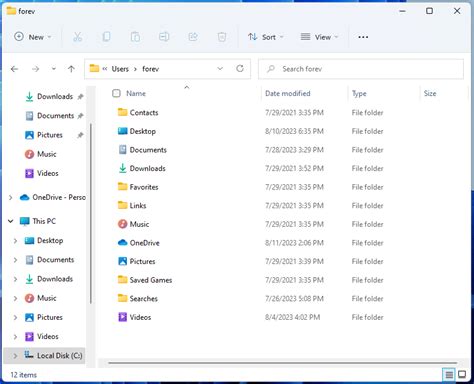Open the New dropdown menu
The width and height of the screenshot is (474, 384).
click(x=33, y=37)
